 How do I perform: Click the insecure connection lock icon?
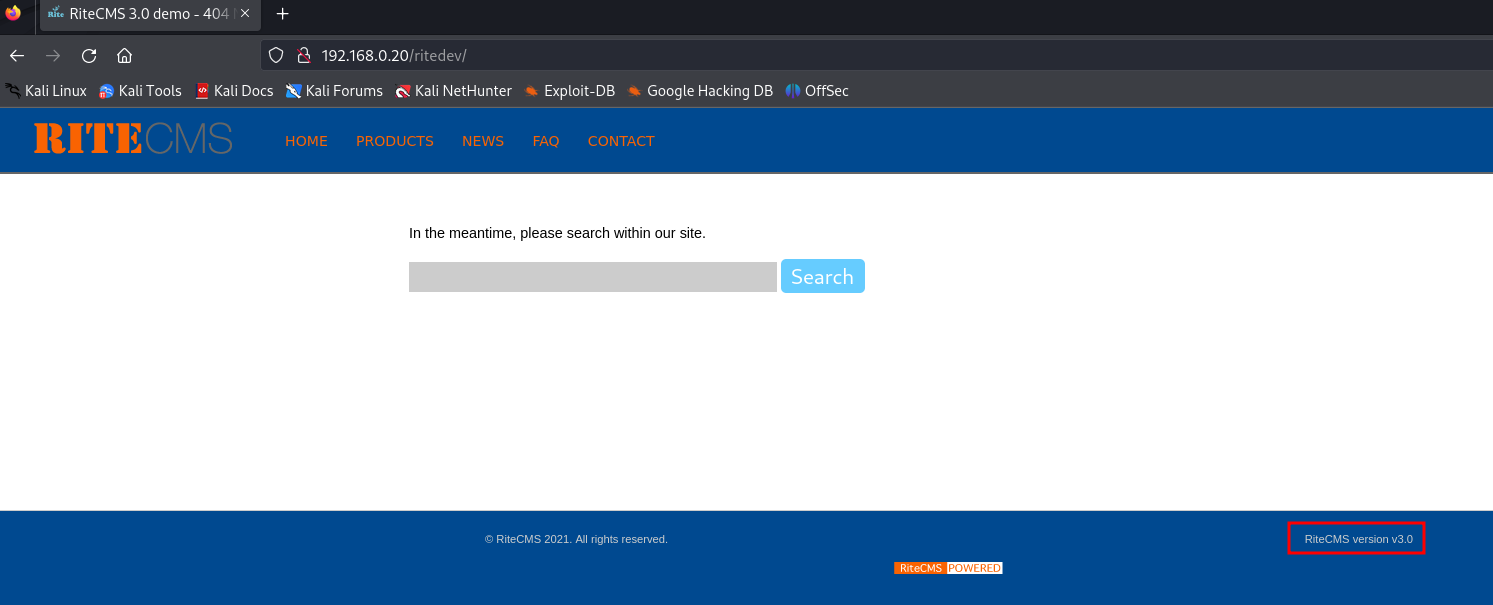304,56
